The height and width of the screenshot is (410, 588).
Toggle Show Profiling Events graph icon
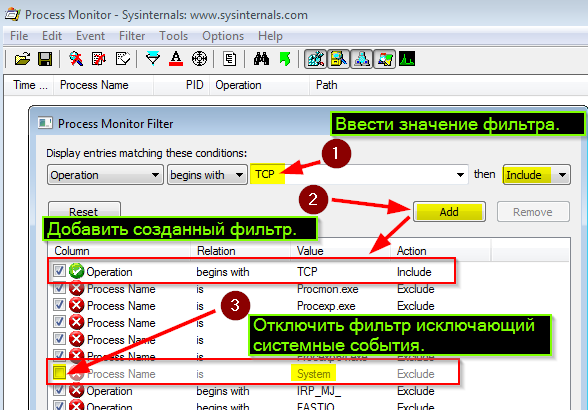point(407,59)
